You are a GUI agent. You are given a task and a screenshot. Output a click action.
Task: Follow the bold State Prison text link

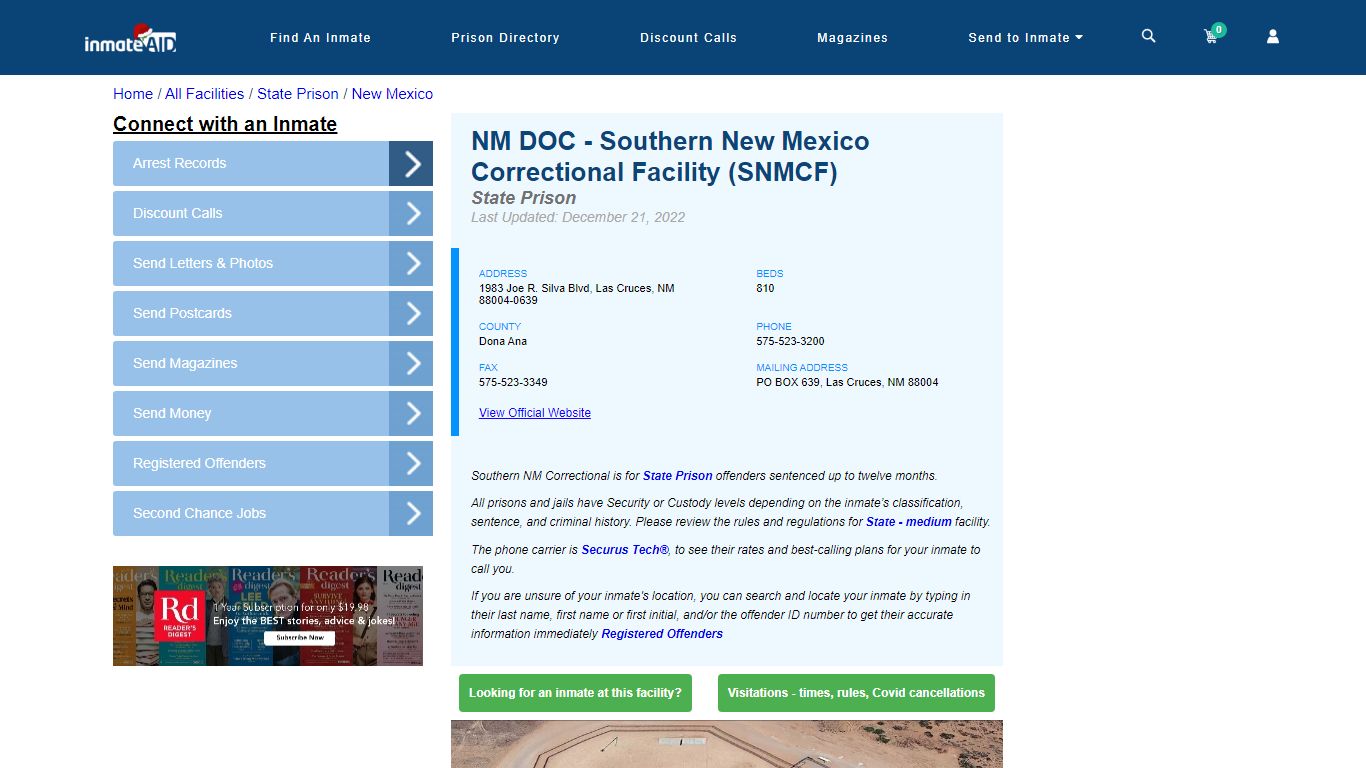(x=678, y=476)
